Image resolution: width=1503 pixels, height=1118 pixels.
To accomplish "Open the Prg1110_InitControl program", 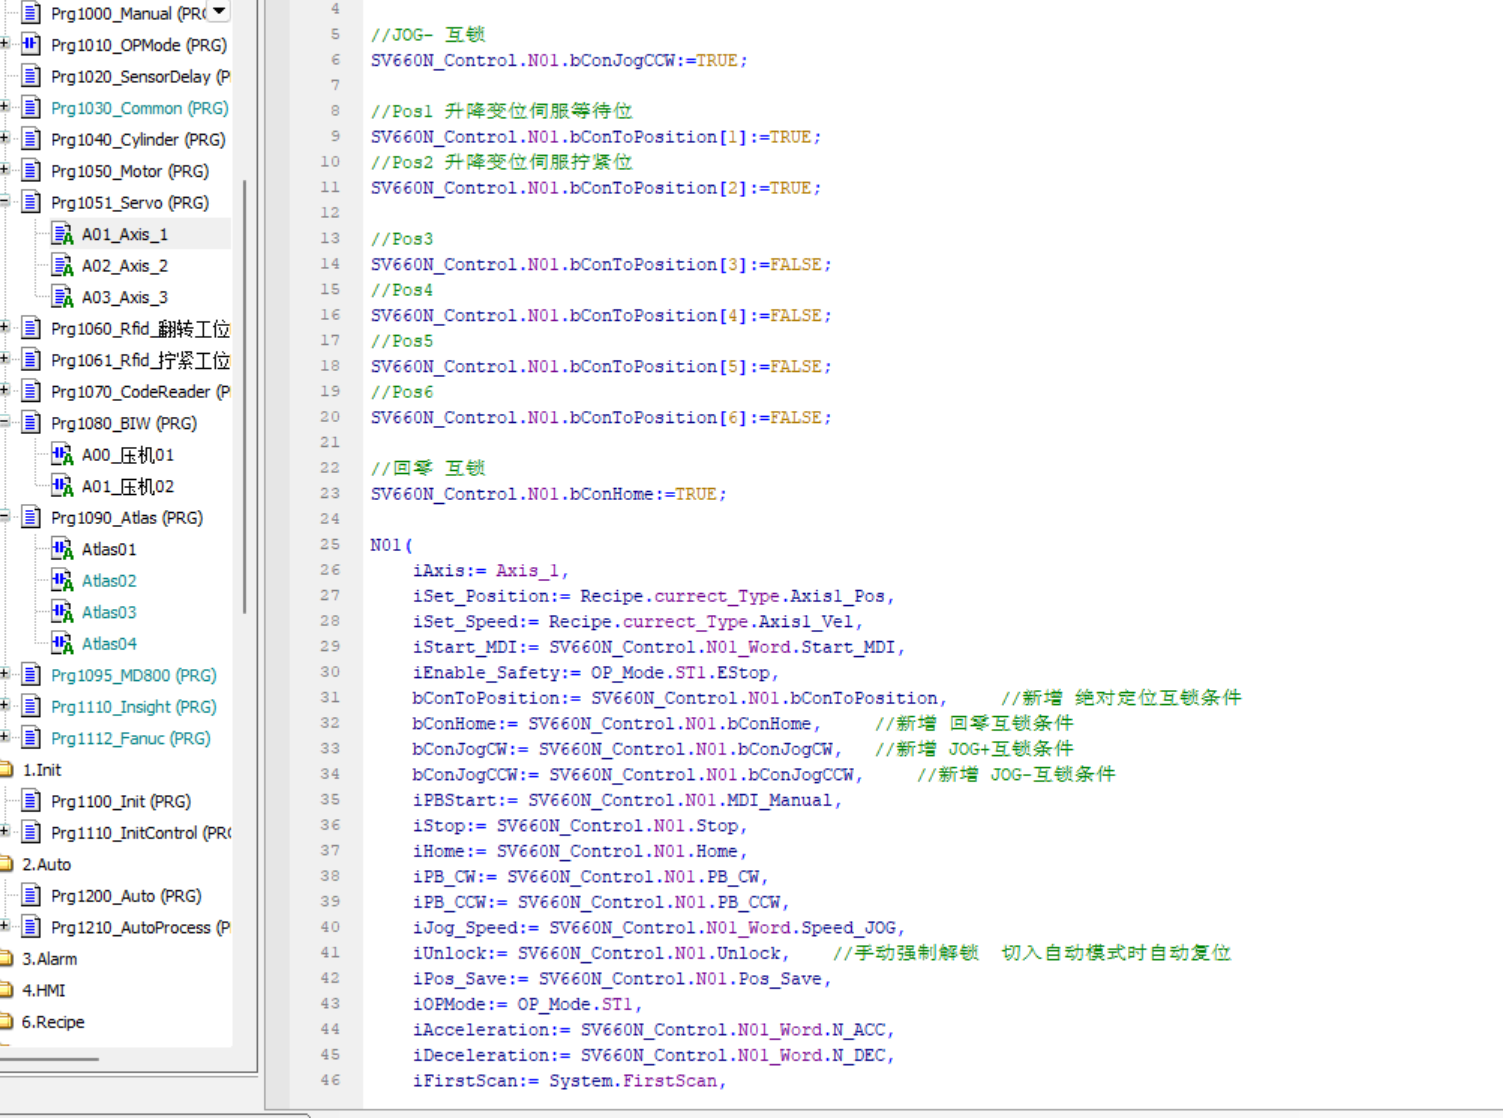I will pyautogui.click(x=140, y=833).
